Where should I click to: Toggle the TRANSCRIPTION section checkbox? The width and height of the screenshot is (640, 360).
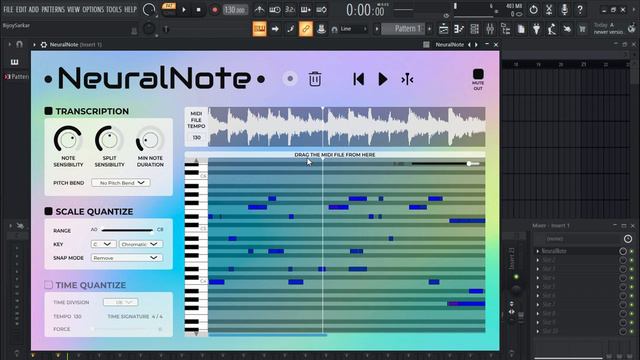[x=49, y=111]
